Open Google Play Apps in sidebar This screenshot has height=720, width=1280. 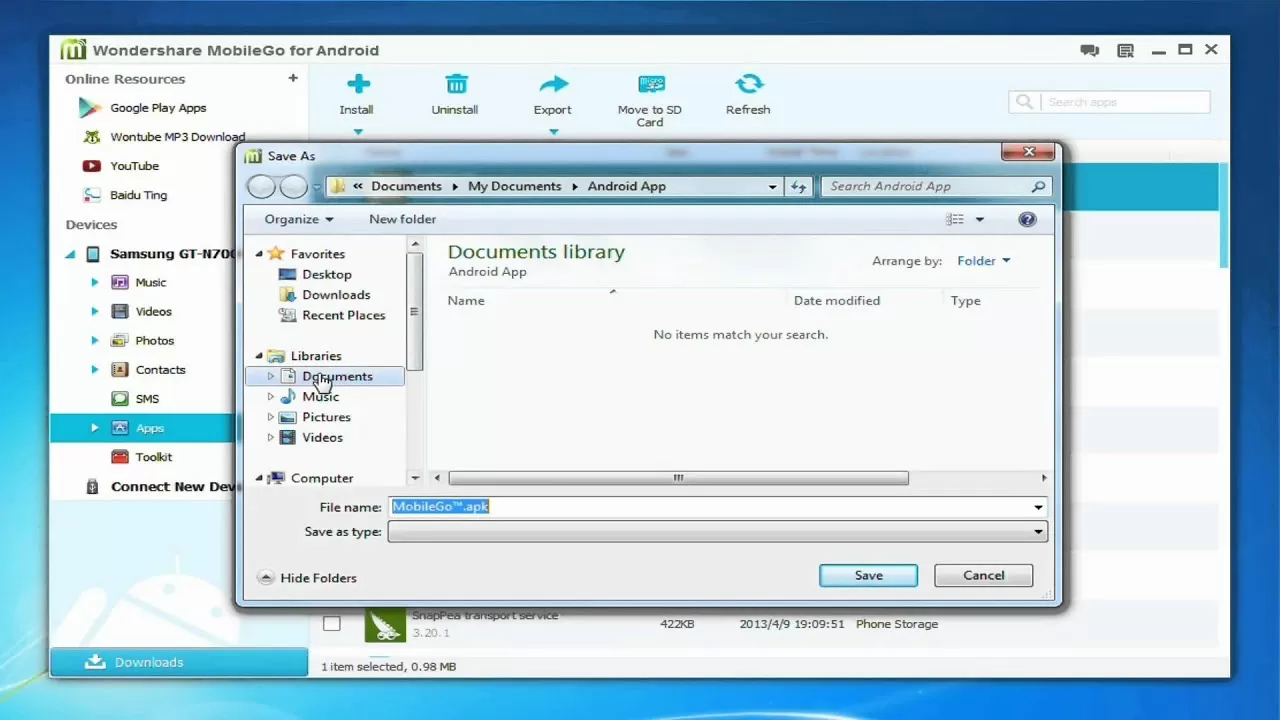158,108
